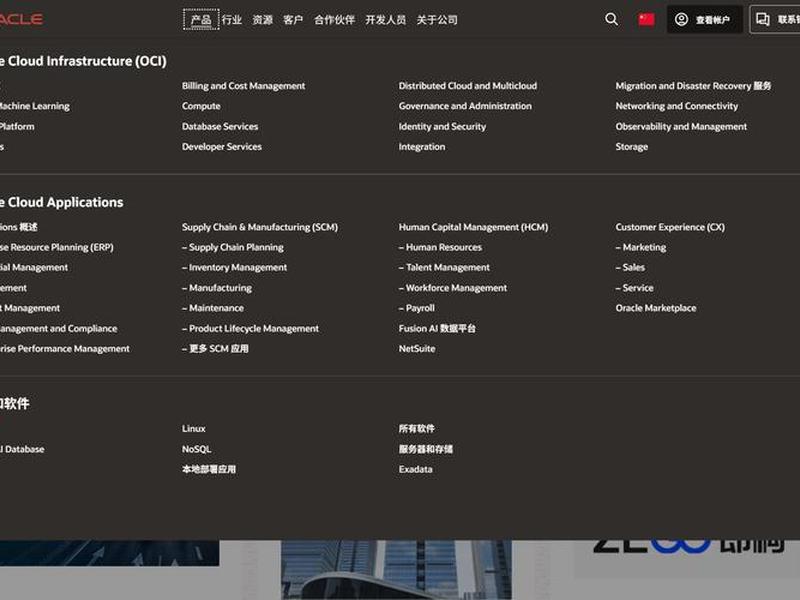800x600 pixels.
Task: Open Cloud Applications heading link
Action: [x=61, y=203]
